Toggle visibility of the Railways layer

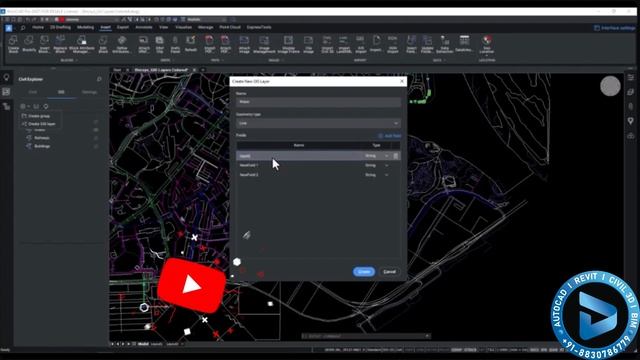coord(96,138)
